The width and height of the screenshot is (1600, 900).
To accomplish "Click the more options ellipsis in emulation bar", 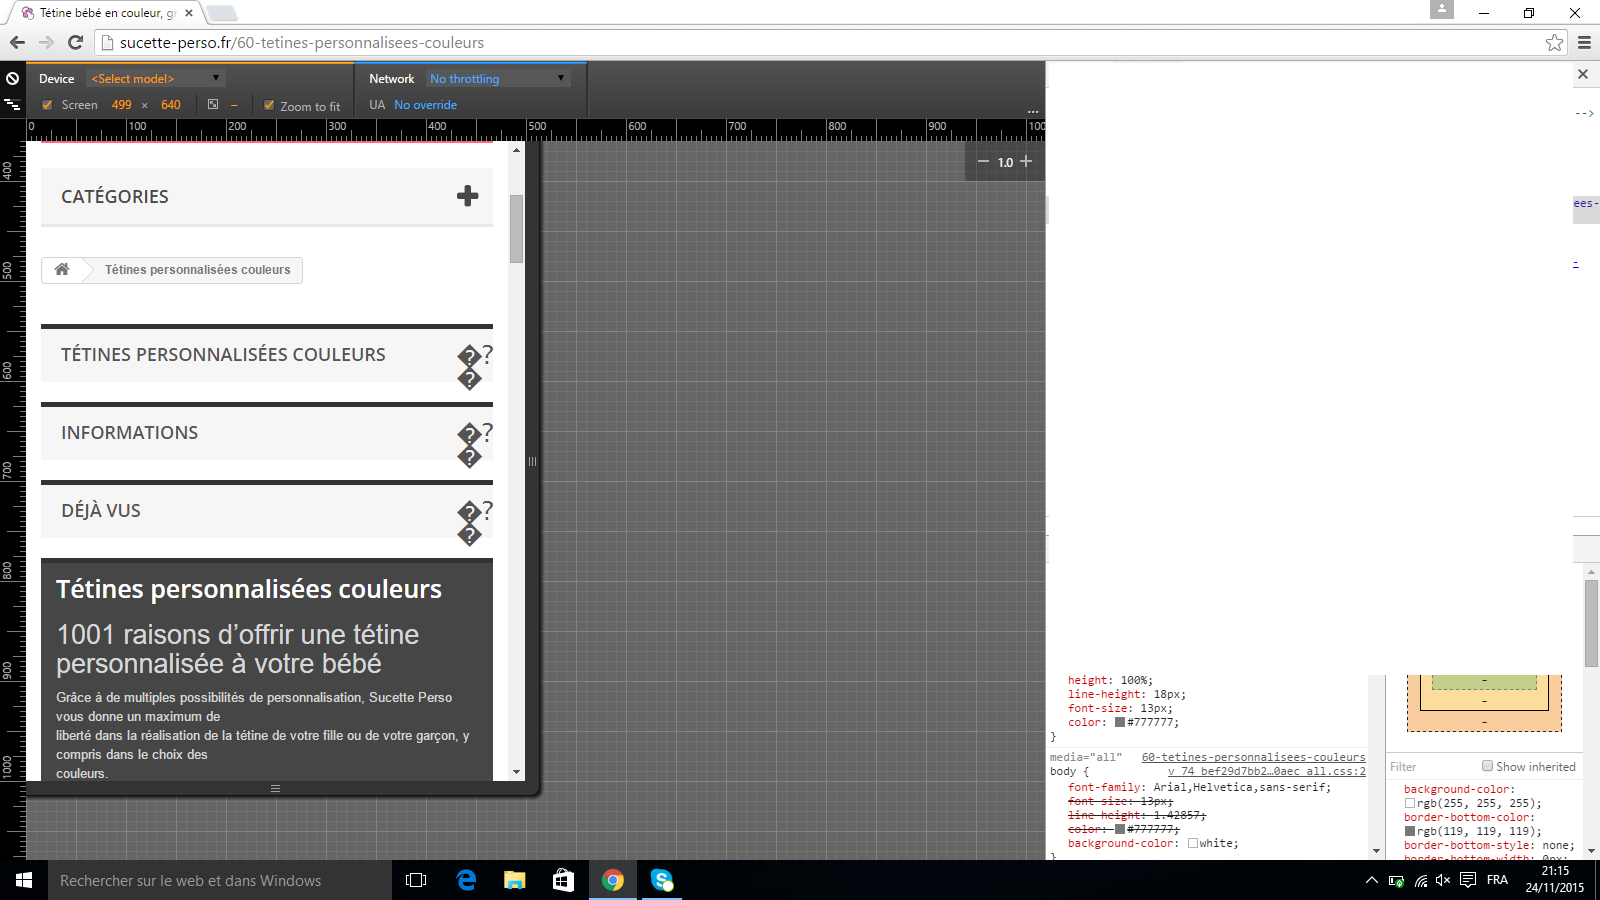I will [x=1033, y=111].
